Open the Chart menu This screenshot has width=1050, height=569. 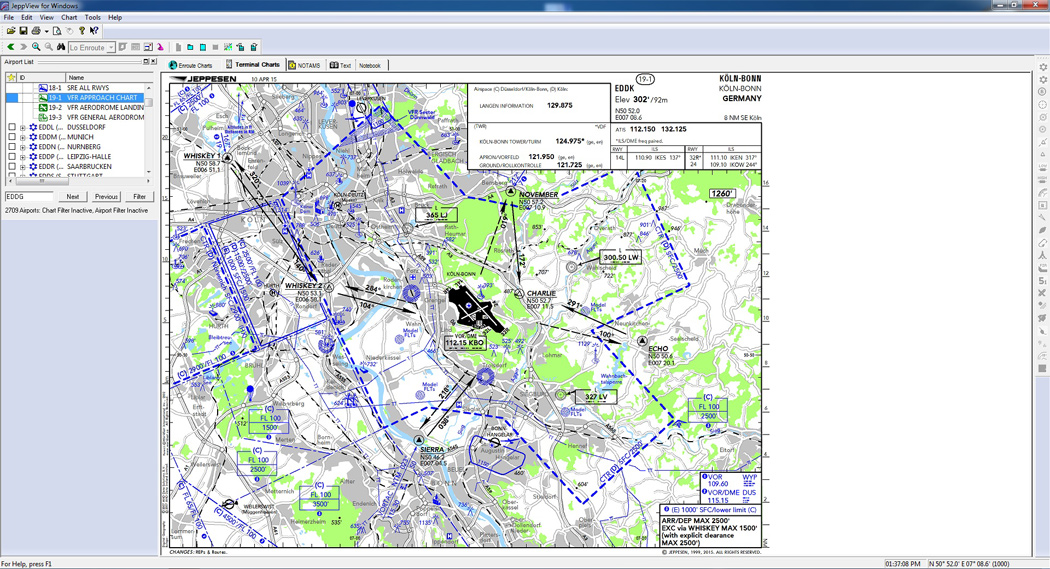[x=69, y=17]
